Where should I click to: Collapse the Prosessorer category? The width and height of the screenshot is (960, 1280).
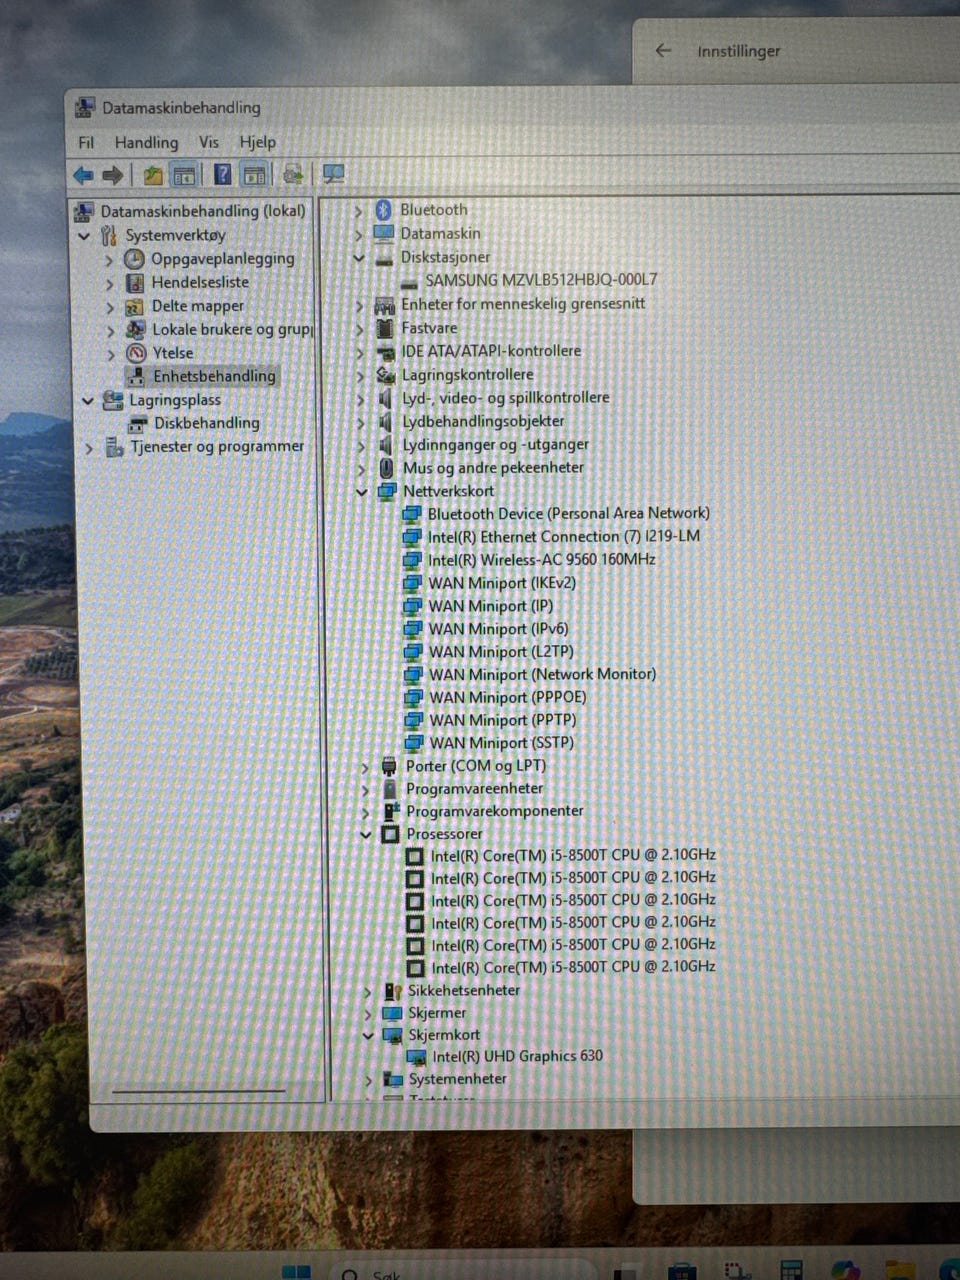click(365, 834)
